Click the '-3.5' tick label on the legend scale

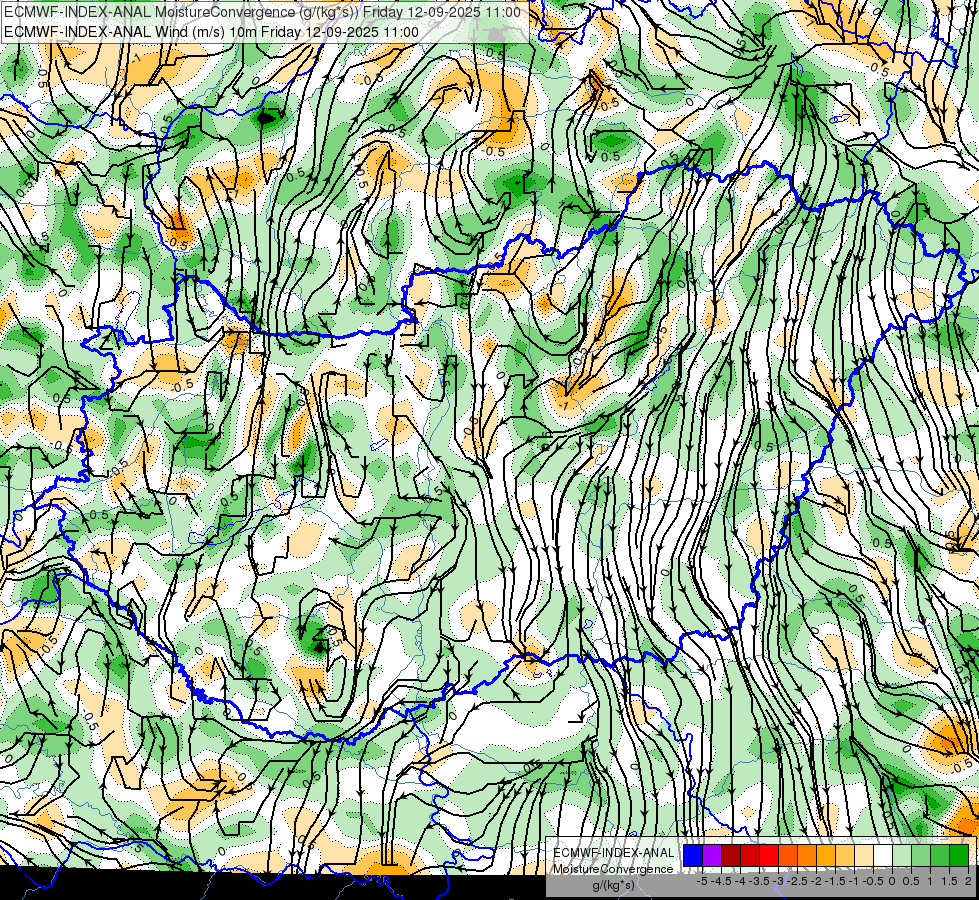tap(759, 881)
